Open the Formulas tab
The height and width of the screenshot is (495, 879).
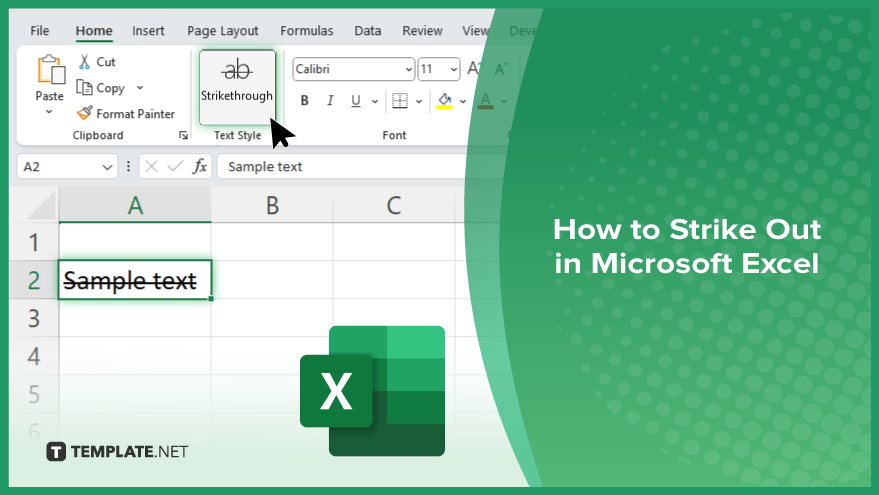click(x=307, y=31)
